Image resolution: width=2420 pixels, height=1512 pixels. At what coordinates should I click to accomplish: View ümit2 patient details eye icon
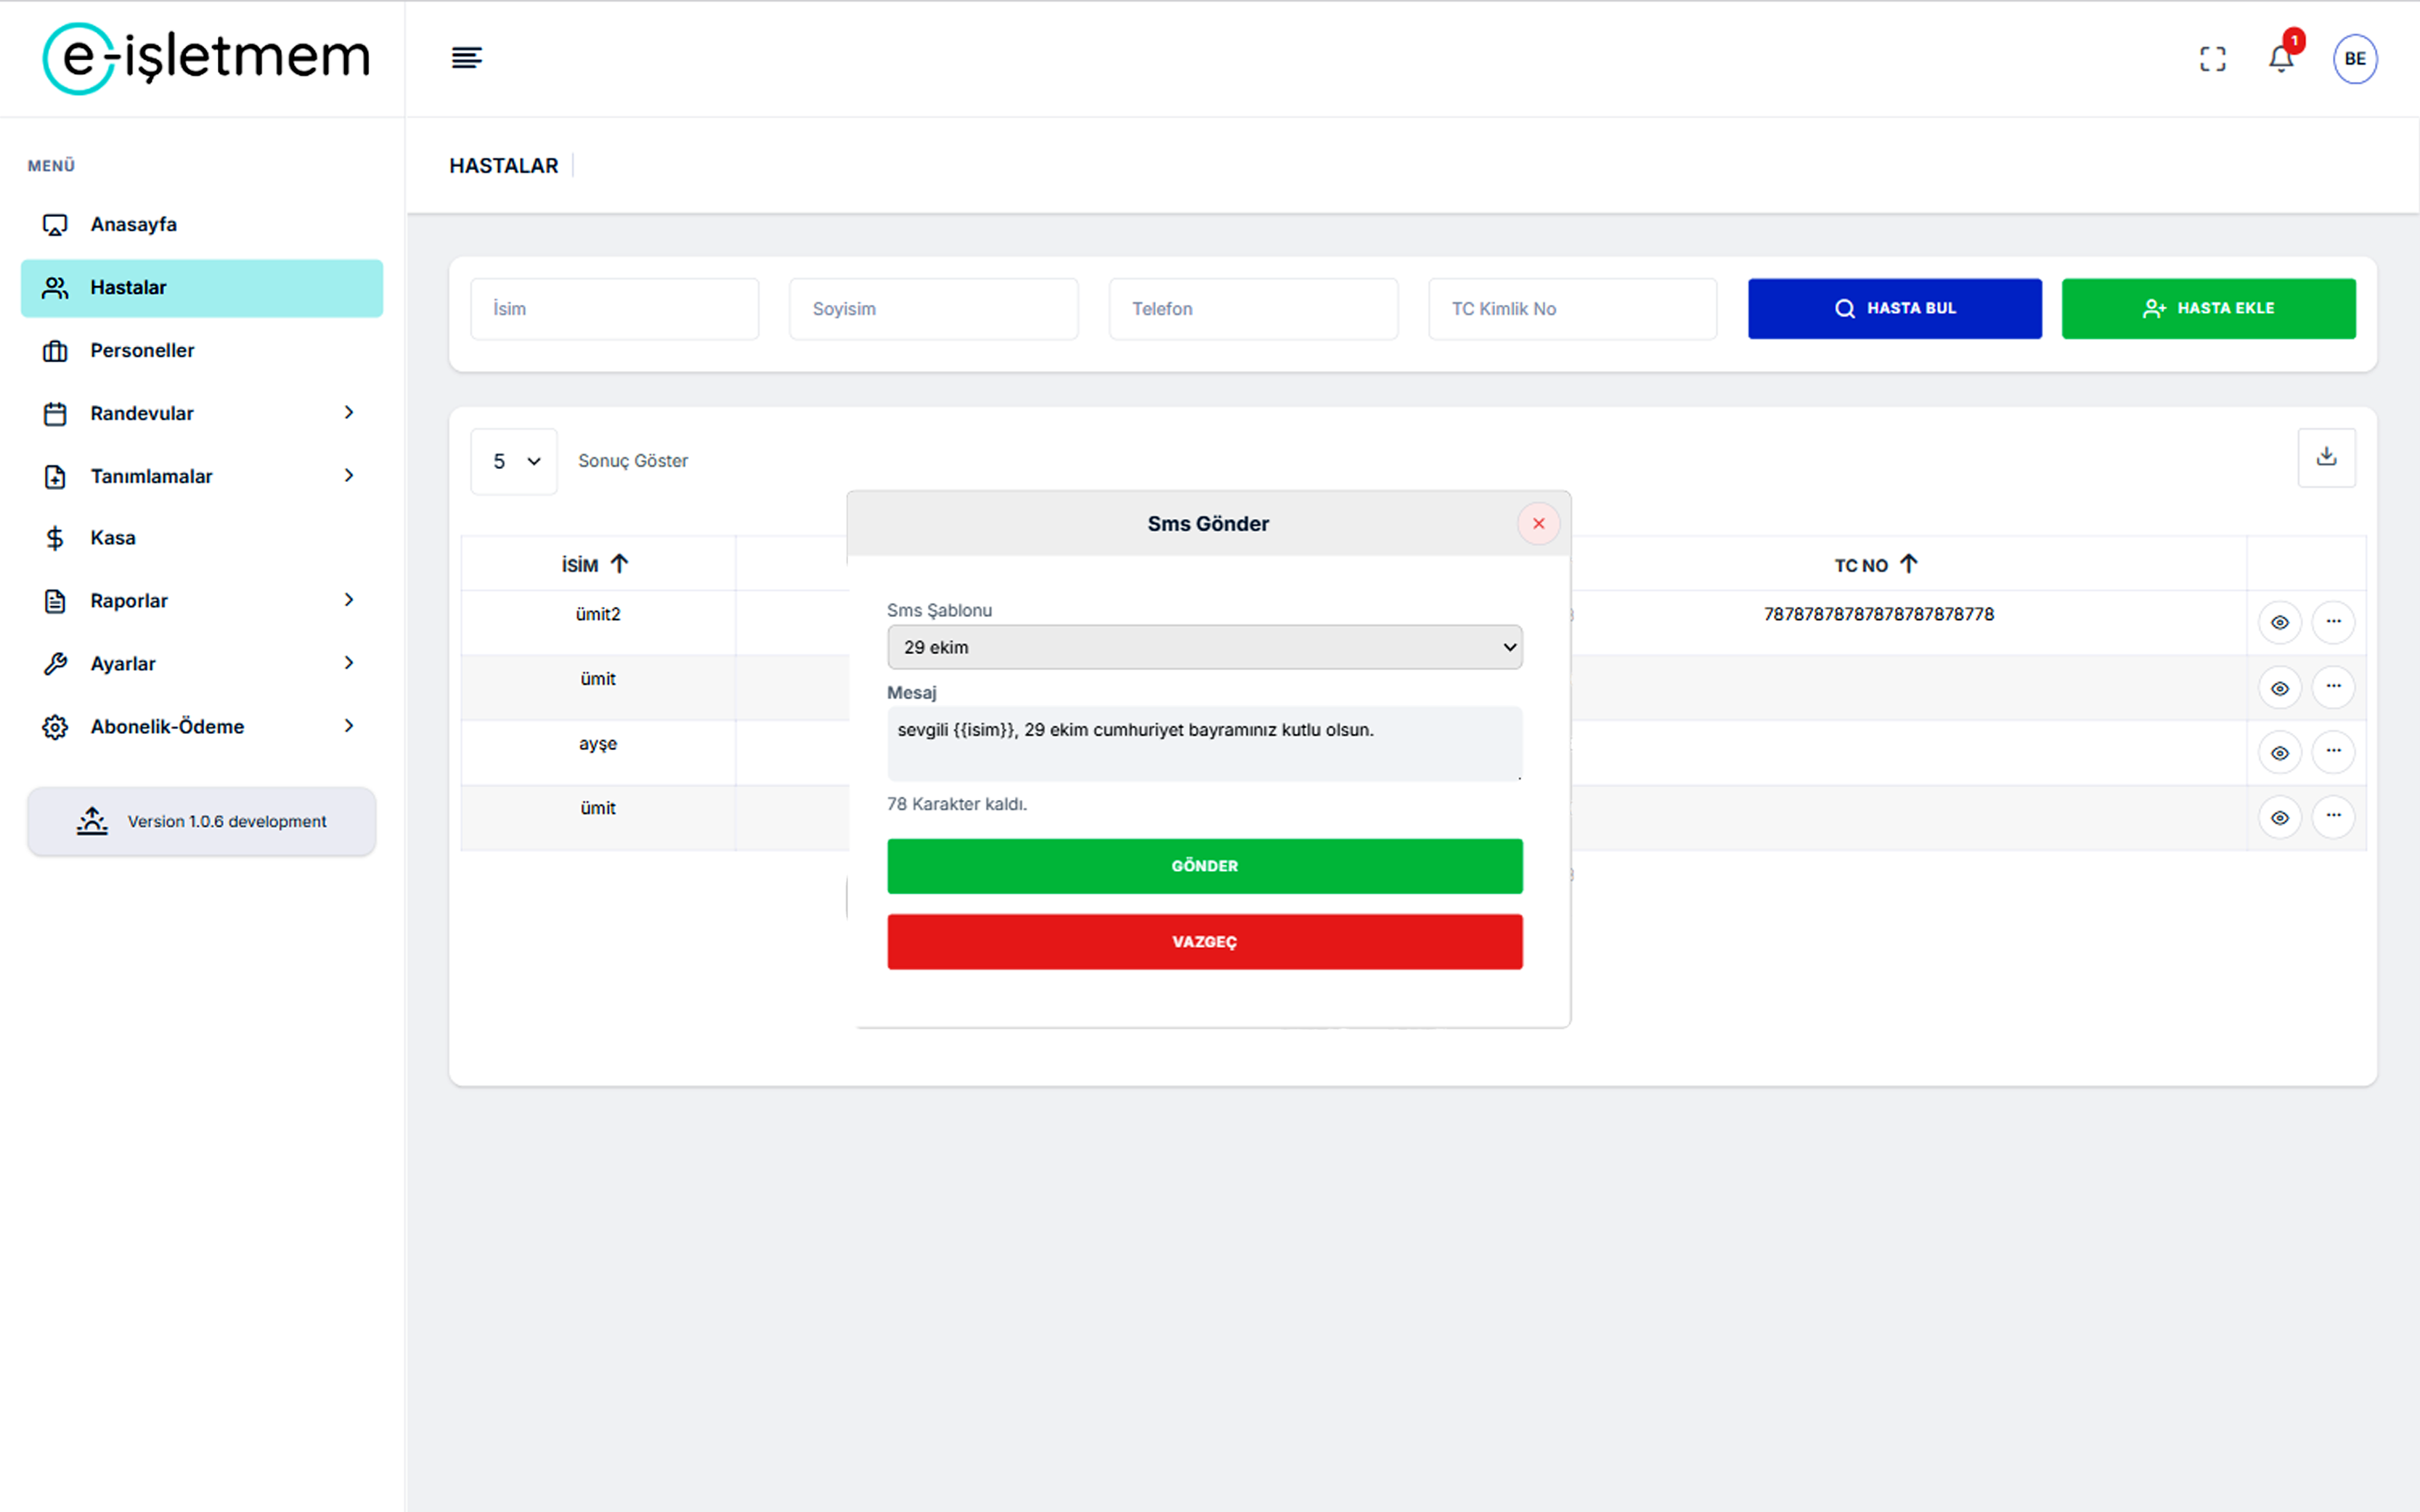(x=2279, y=622)
